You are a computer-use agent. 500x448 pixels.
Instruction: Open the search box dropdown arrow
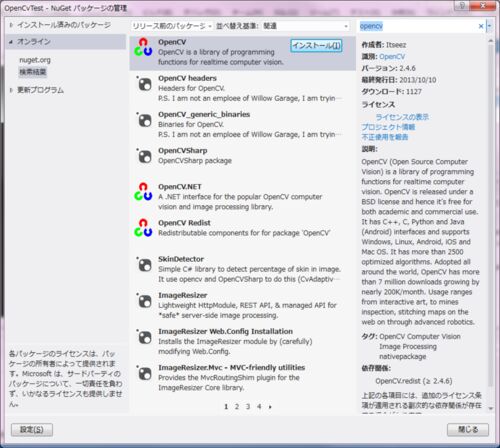pos(489,26)
